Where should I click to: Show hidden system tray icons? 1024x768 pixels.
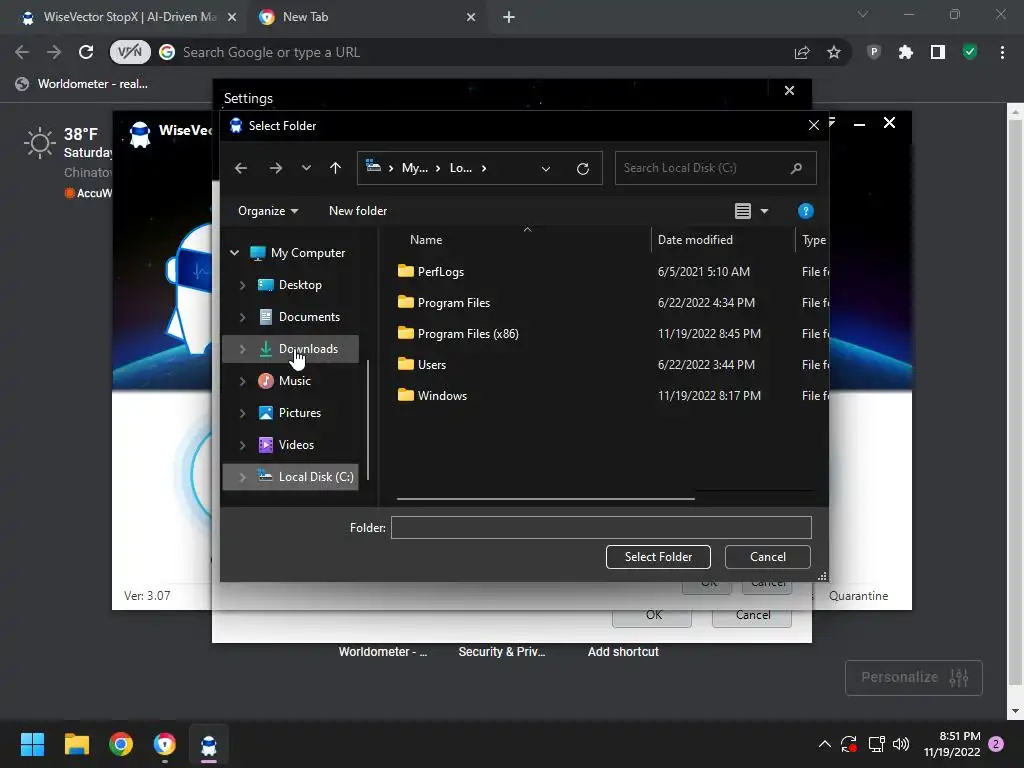(x=825, y=744)
